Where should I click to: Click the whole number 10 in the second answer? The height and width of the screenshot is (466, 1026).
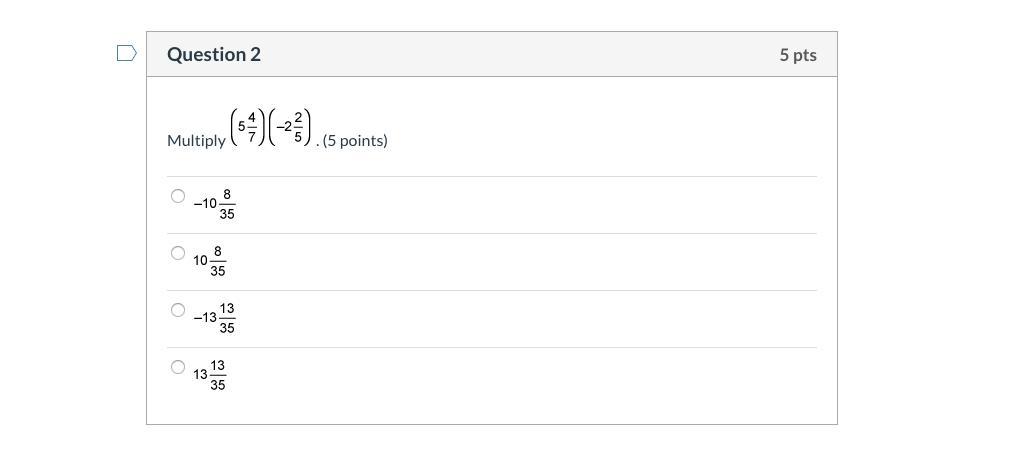tap(200, 260)
